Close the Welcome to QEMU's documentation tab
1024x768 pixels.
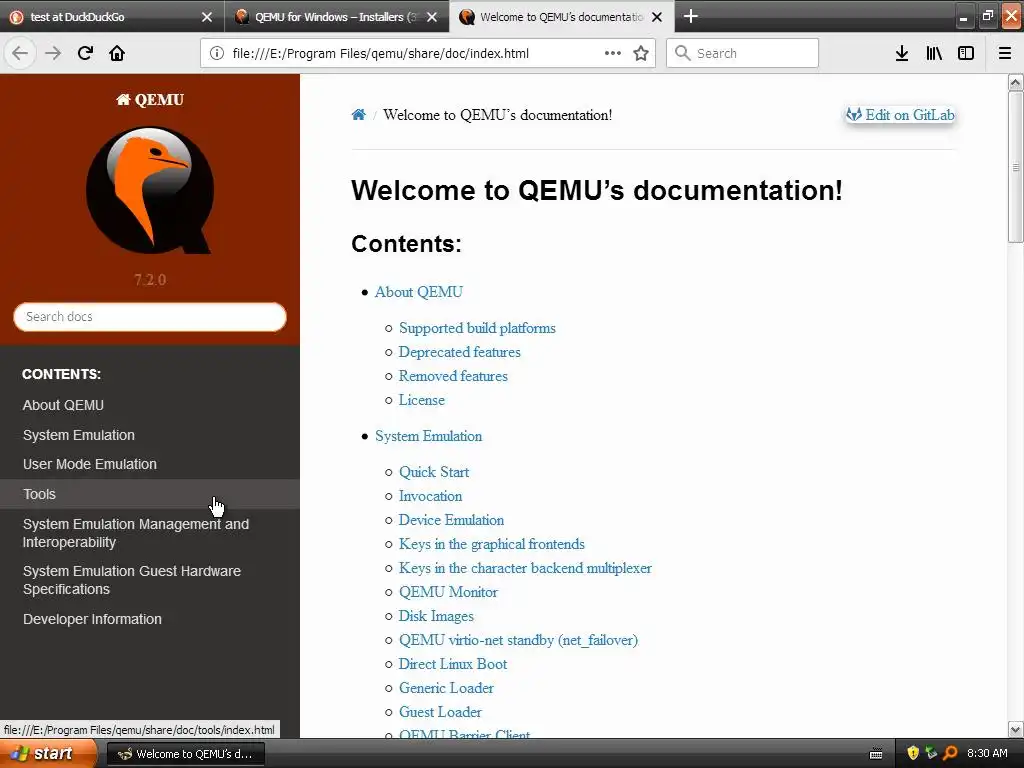coord(658,17)
